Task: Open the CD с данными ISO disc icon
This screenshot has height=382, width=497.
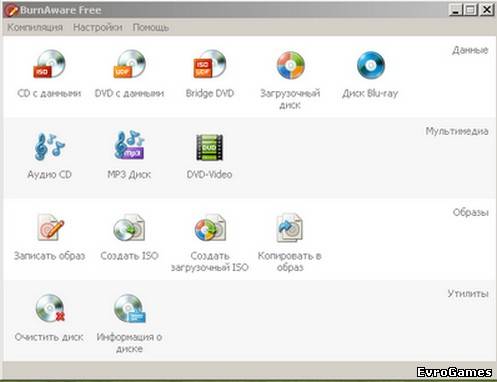Action: coord(49,64)
